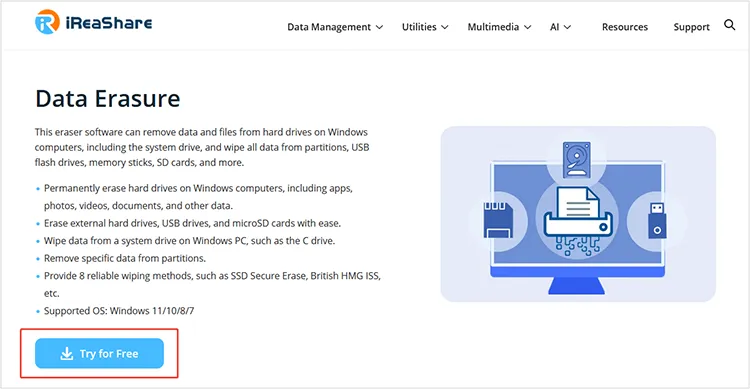The width and height of the screenshot is (750, 389).
Task: Click the hard disk drive illustration icon
Action: point(576,160)
